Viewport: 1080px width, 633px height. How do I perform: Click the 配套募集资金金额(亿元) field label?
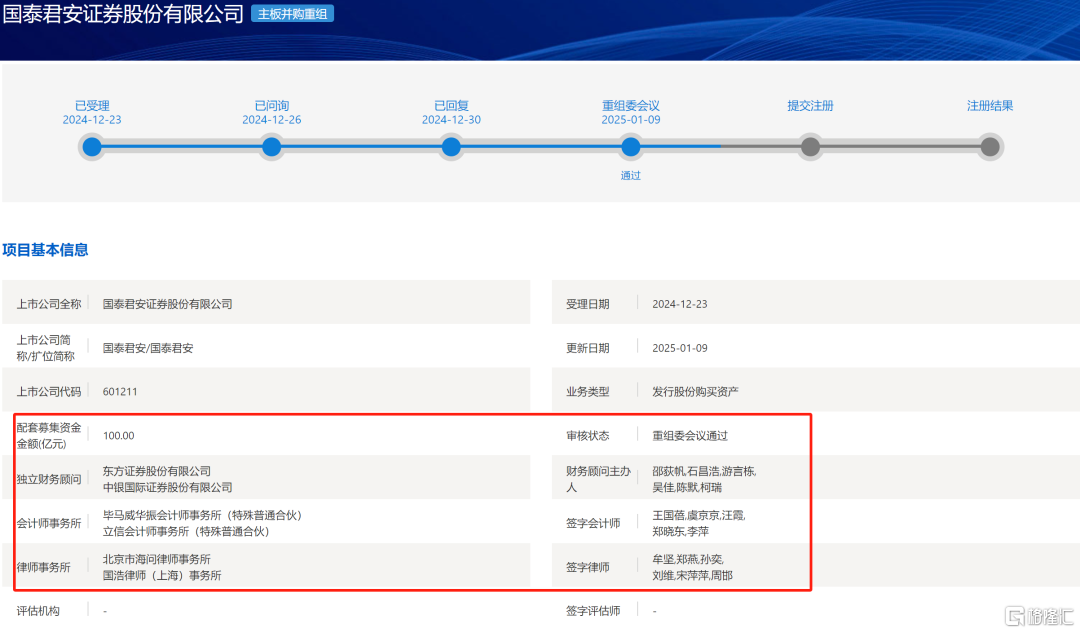49,435
